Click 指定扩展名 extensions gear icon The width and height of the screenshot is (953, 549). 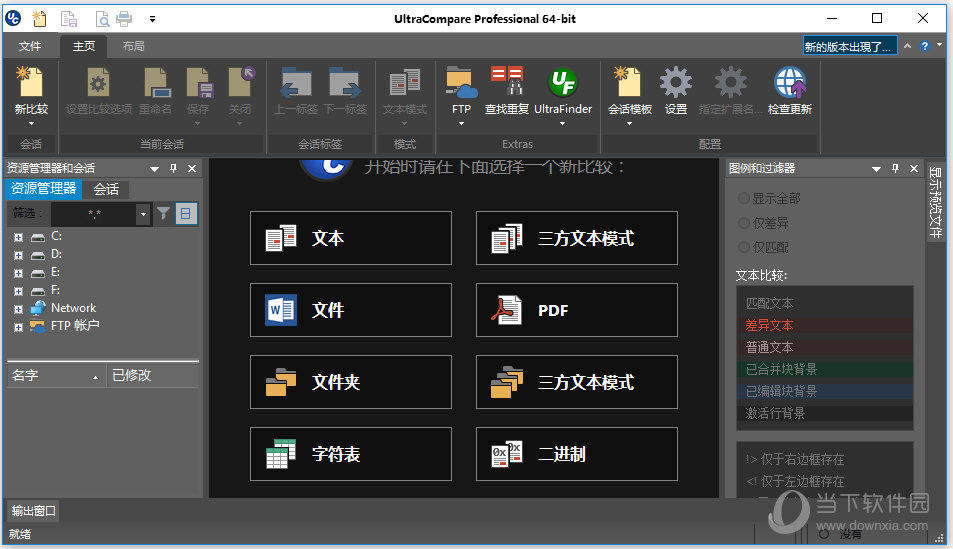(730, 82)
